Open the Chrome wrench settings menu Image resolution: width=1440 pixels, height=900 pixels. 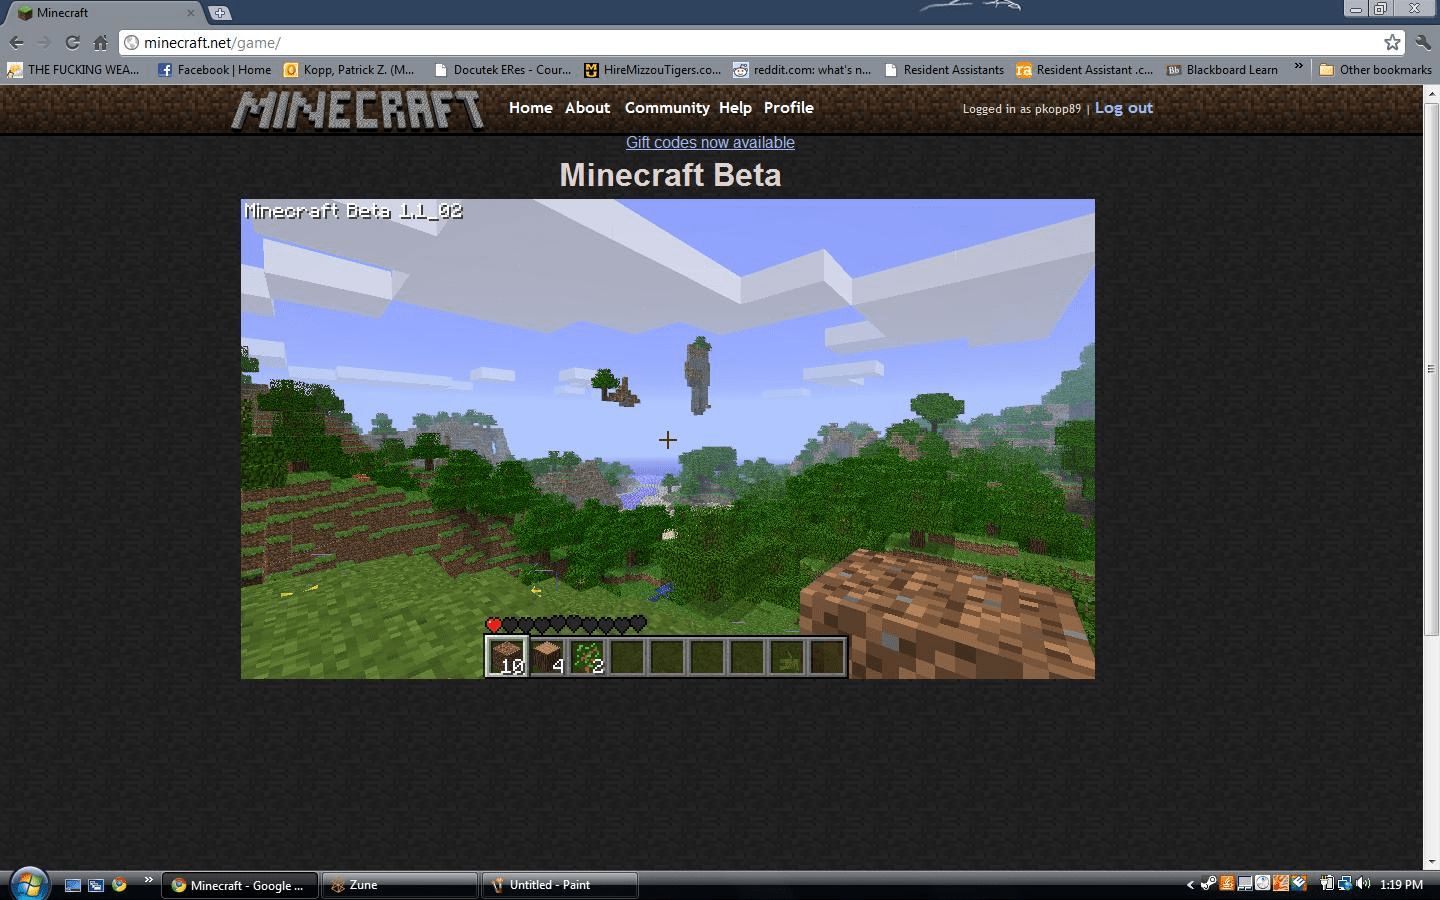click(1423, 42)
